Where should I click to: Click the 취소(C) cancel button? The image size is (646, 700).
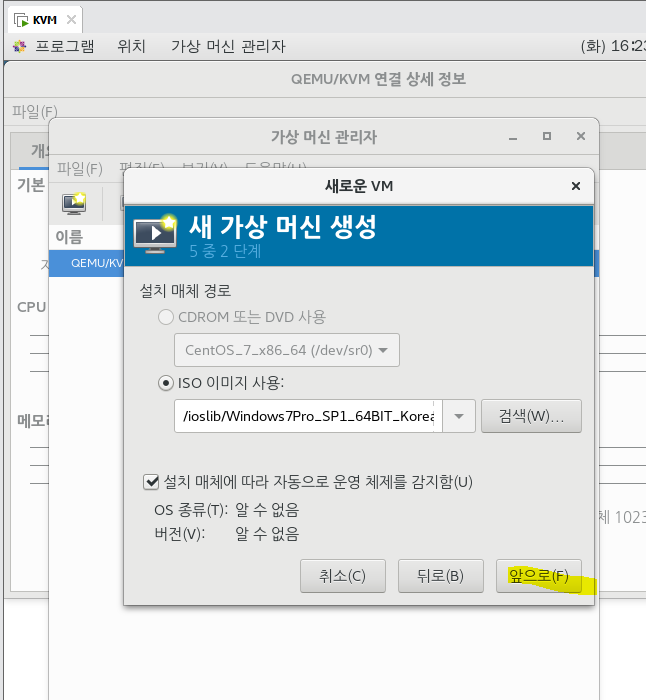point(342,576)
